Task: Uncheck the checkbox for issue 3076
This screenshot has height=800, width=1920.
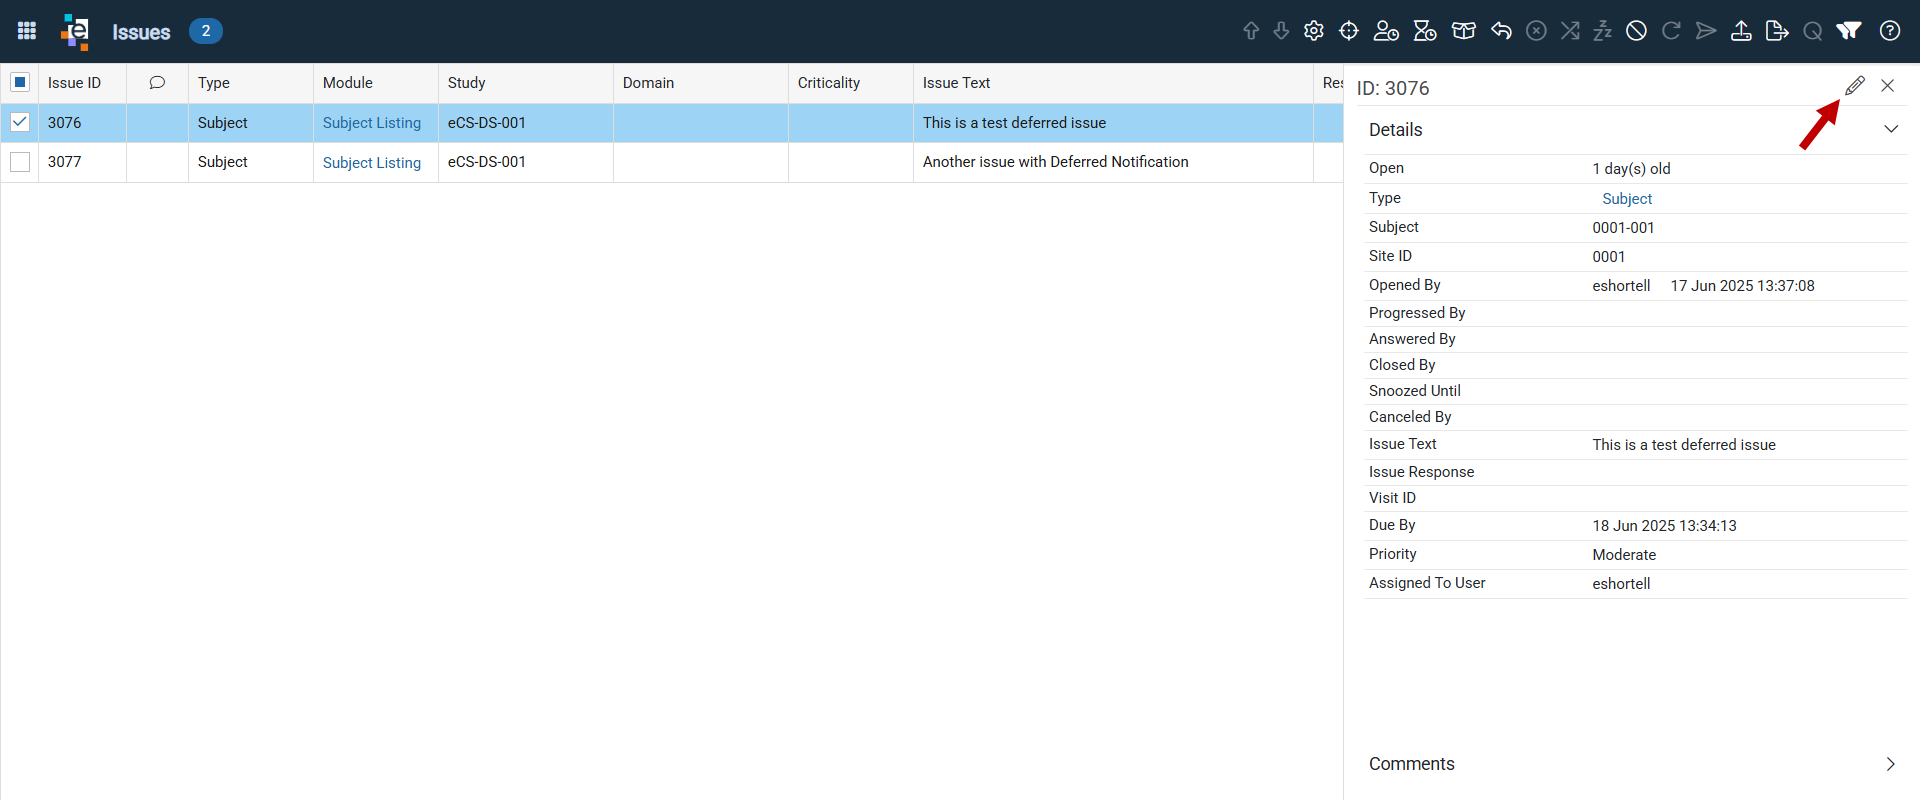Action: [x=20, y=122]
